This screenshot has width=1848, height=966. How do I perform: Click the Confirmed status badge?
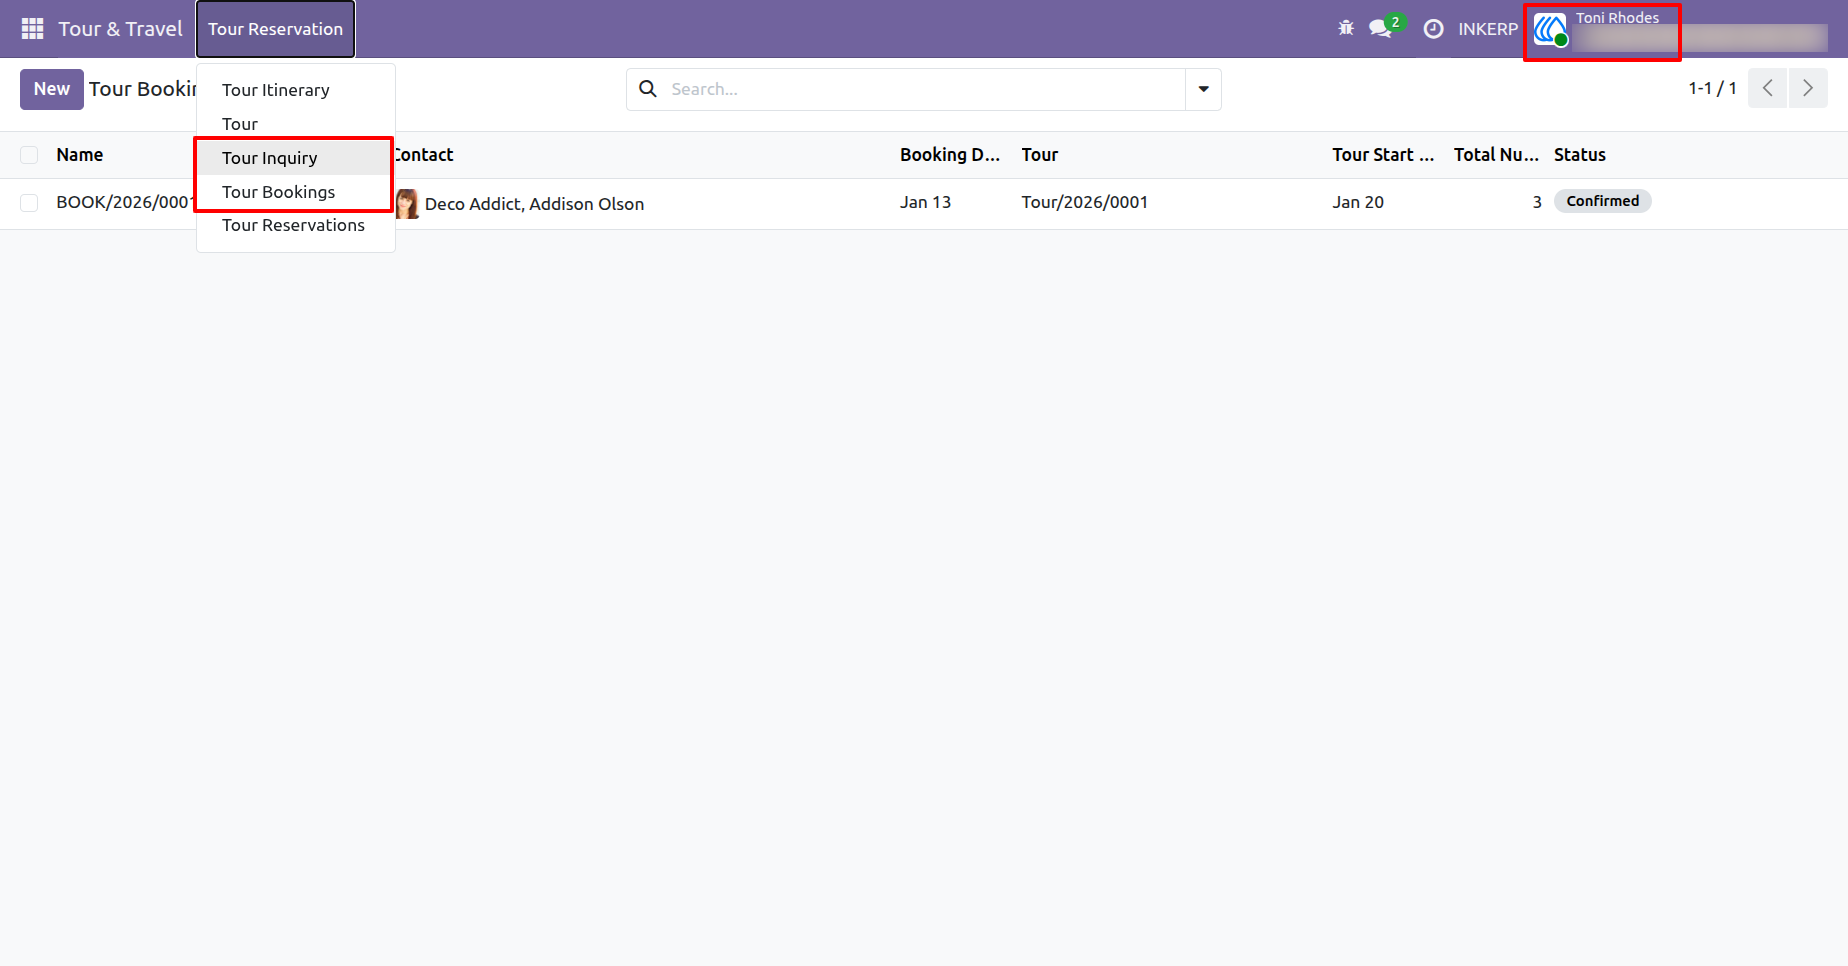pyautogui.click(x=1603, y=201)
